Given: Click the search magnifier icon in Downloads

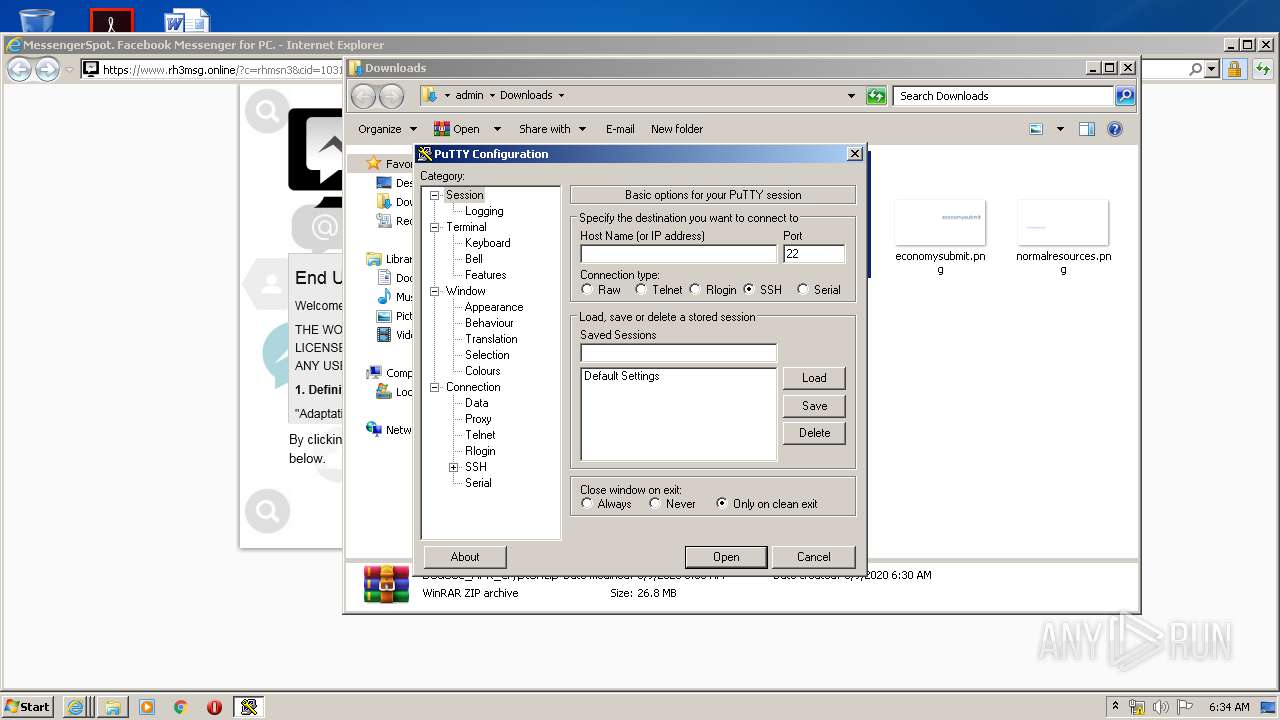Looking at the screenshot, I should (1125, 96).
